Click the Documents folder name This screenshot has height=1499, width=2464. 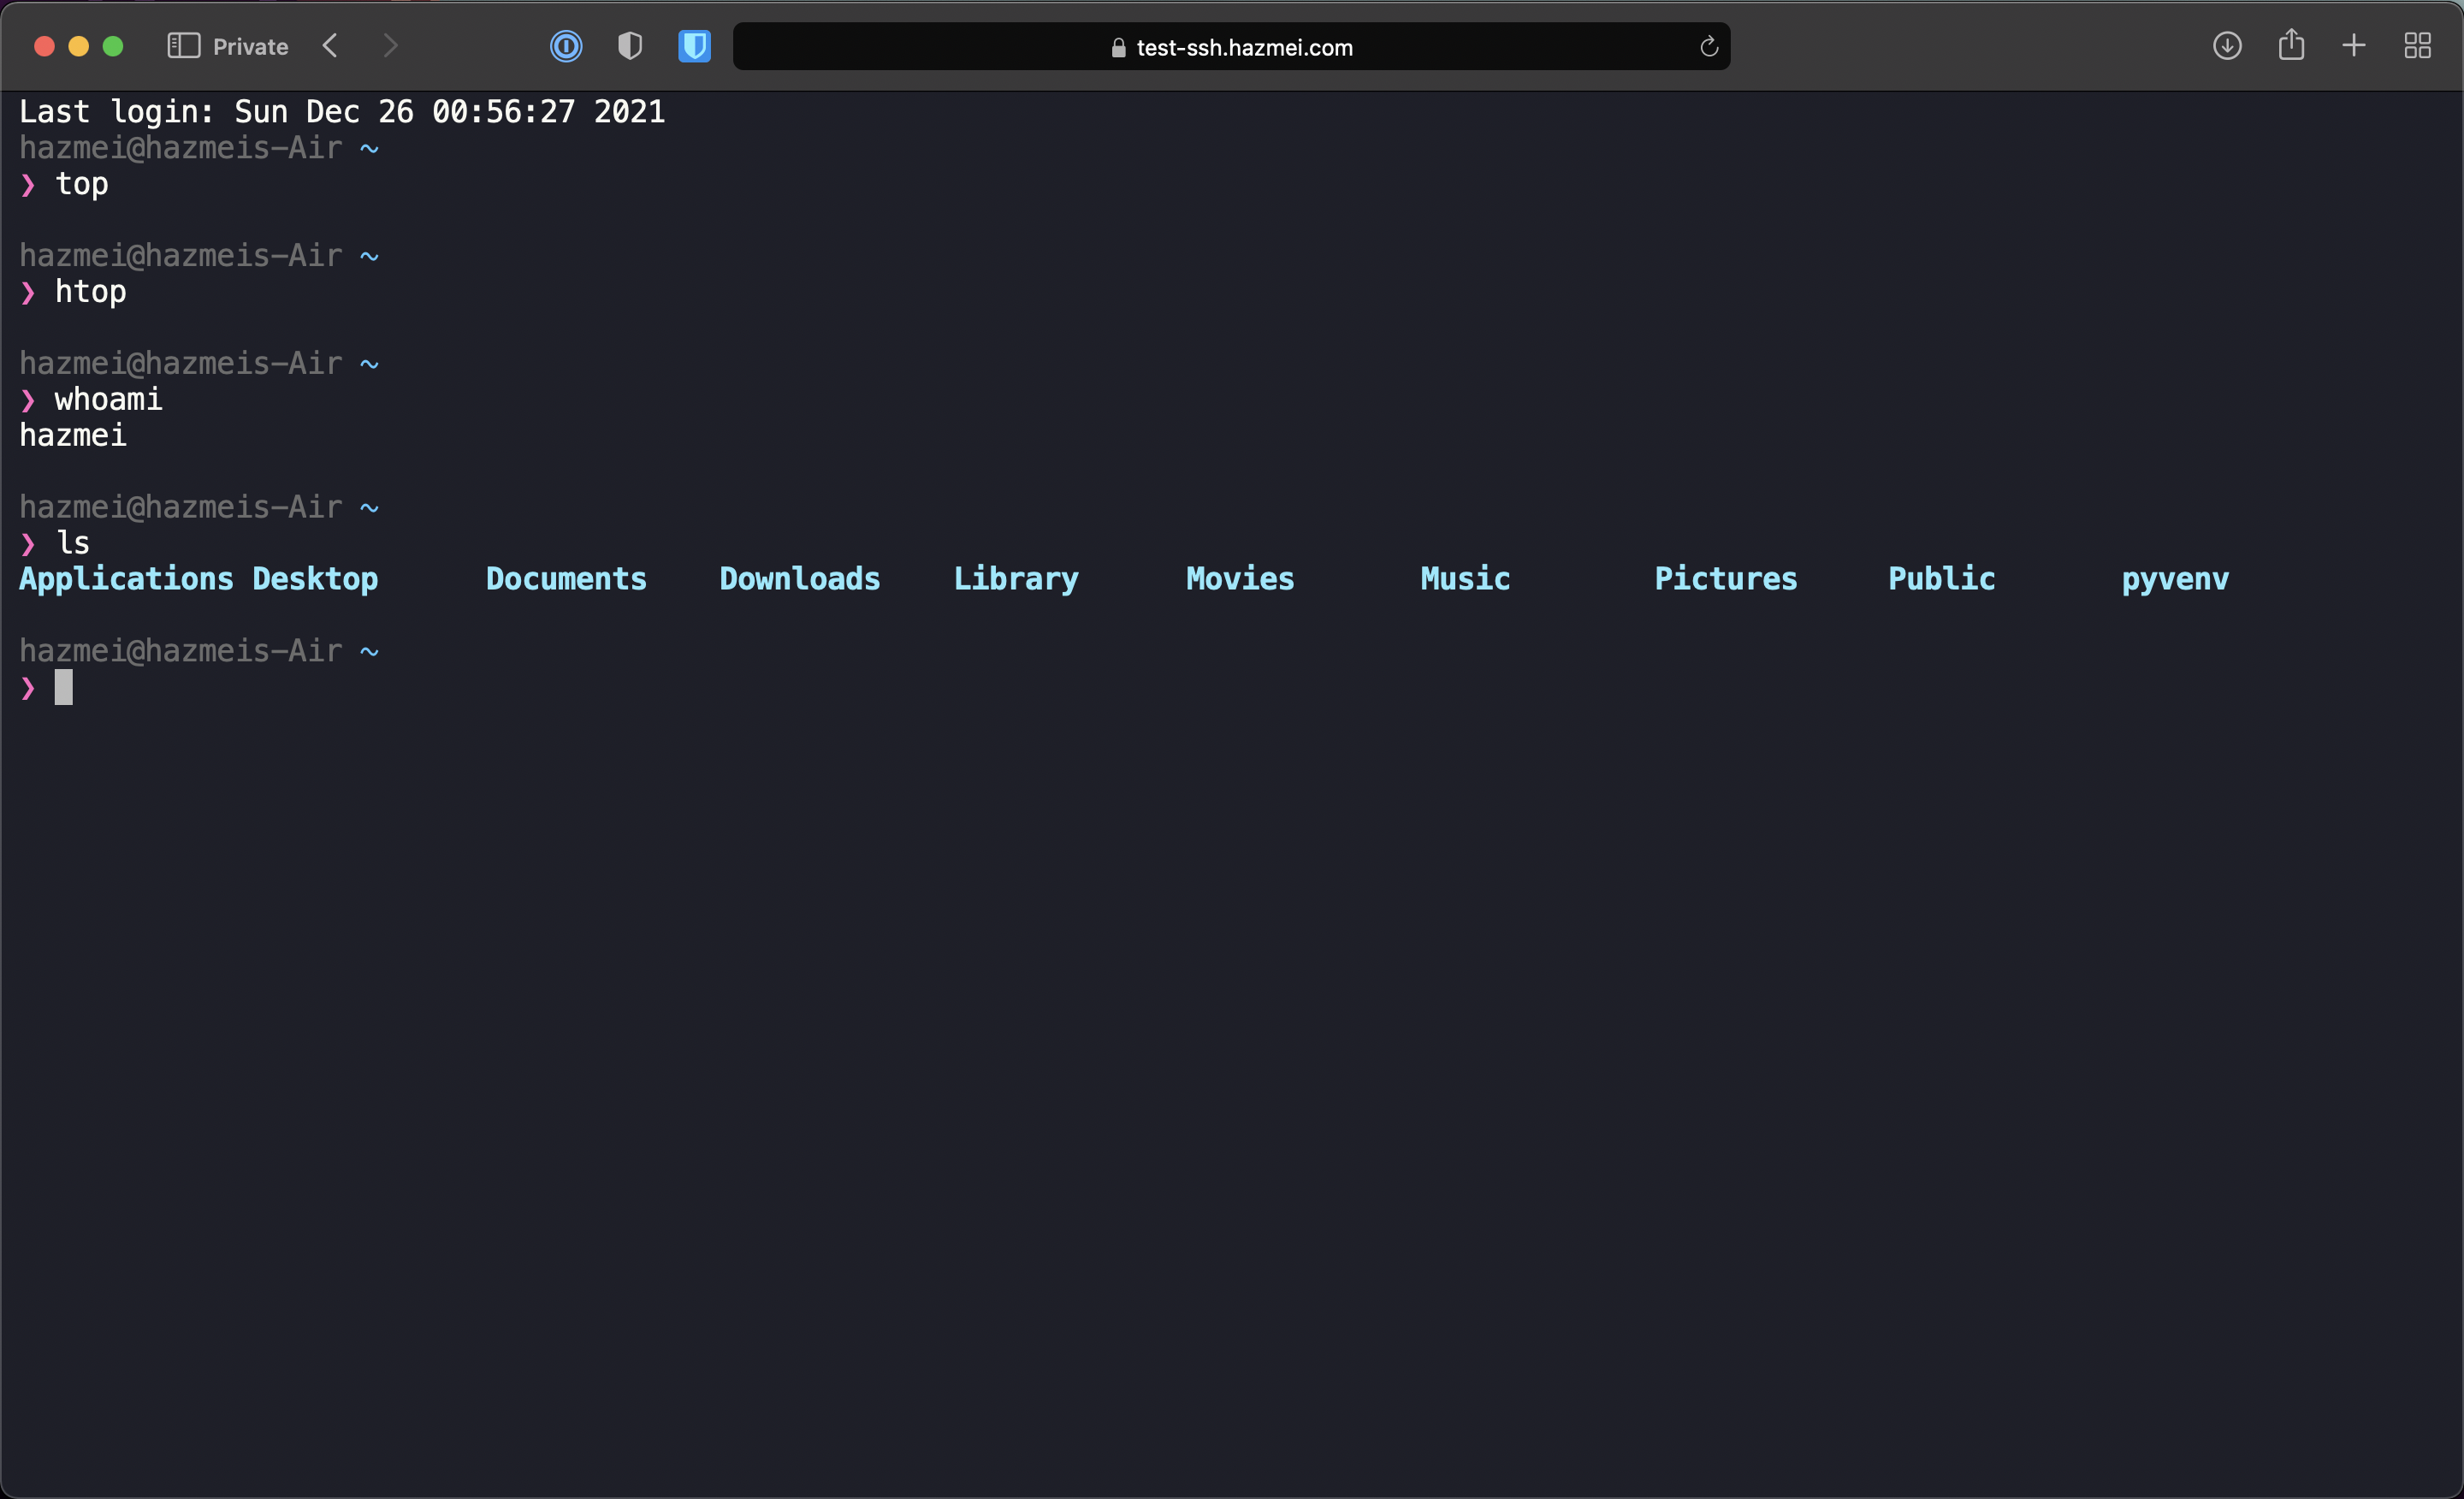[x=566, y=579]
